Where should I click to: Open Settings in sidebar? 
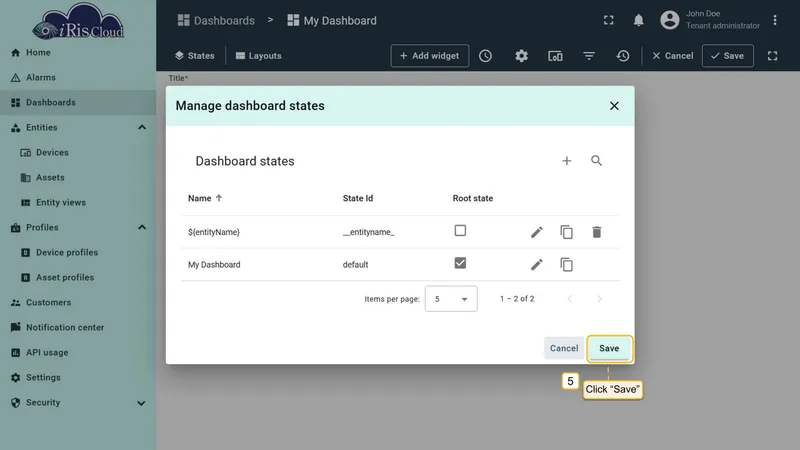point(78,378)
